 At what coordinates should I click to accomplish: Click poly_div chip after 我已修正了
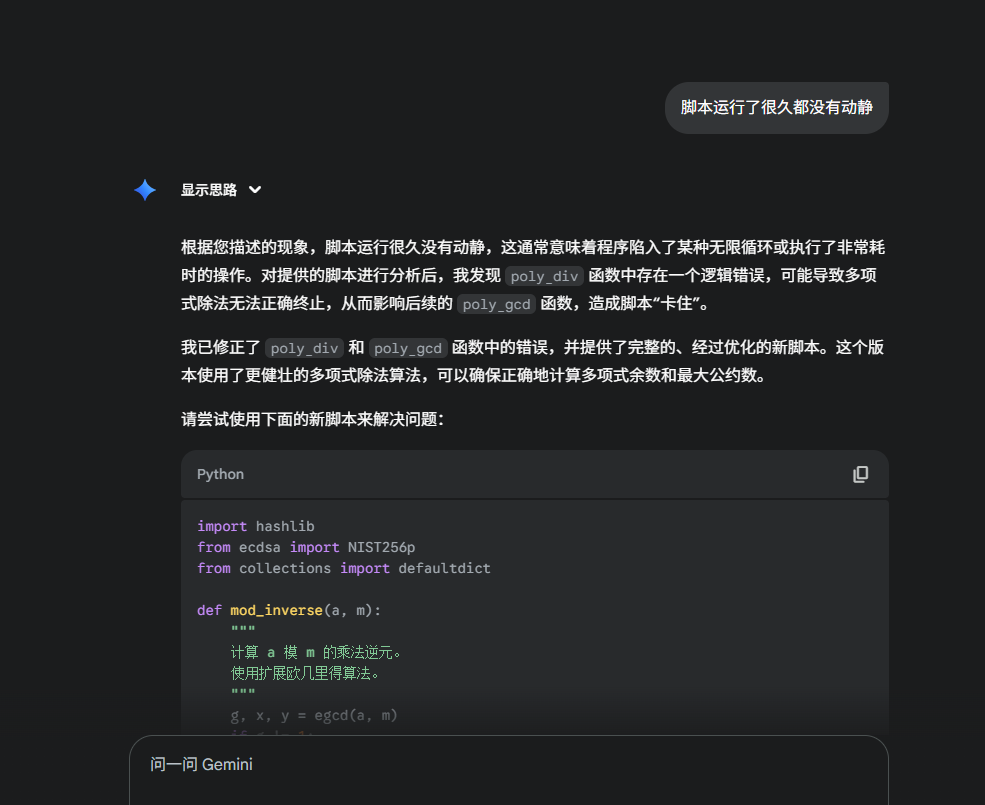(x=305, y=348)
